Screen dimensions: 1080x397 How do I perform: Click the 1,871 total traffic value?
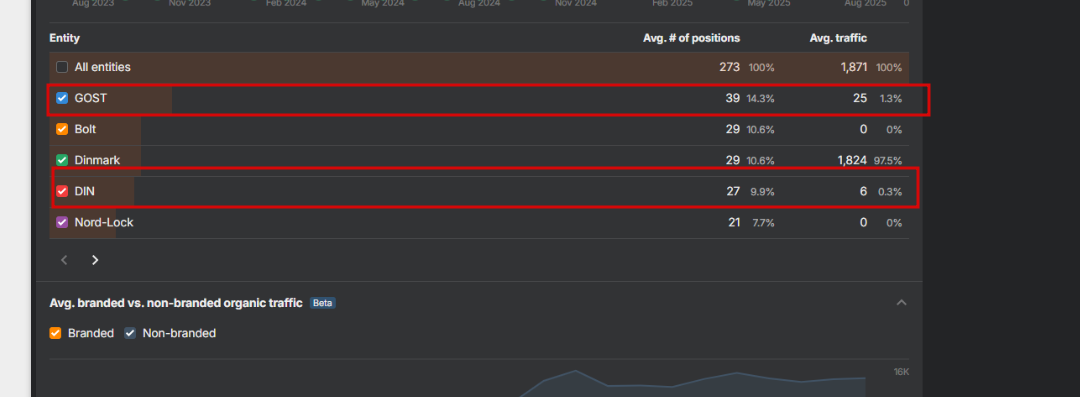(x=853, y=68)
